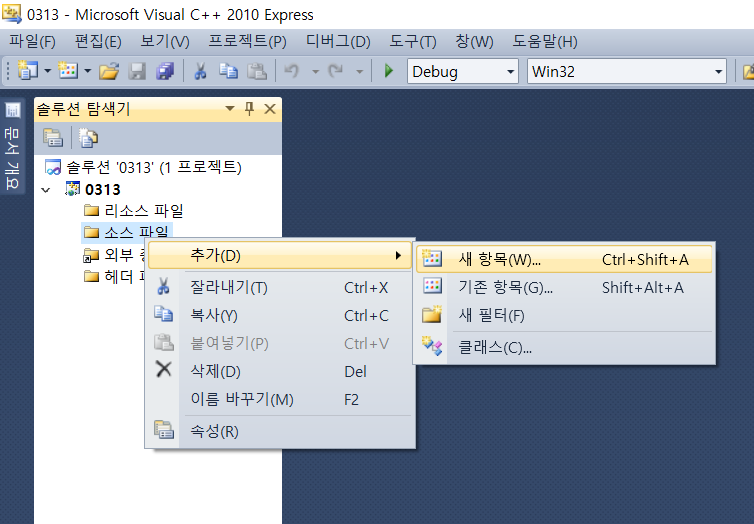Open the Undo history dropdown arrow
Image resolution: width=754 pixels, height=524 pixels.
coord(315,72)
